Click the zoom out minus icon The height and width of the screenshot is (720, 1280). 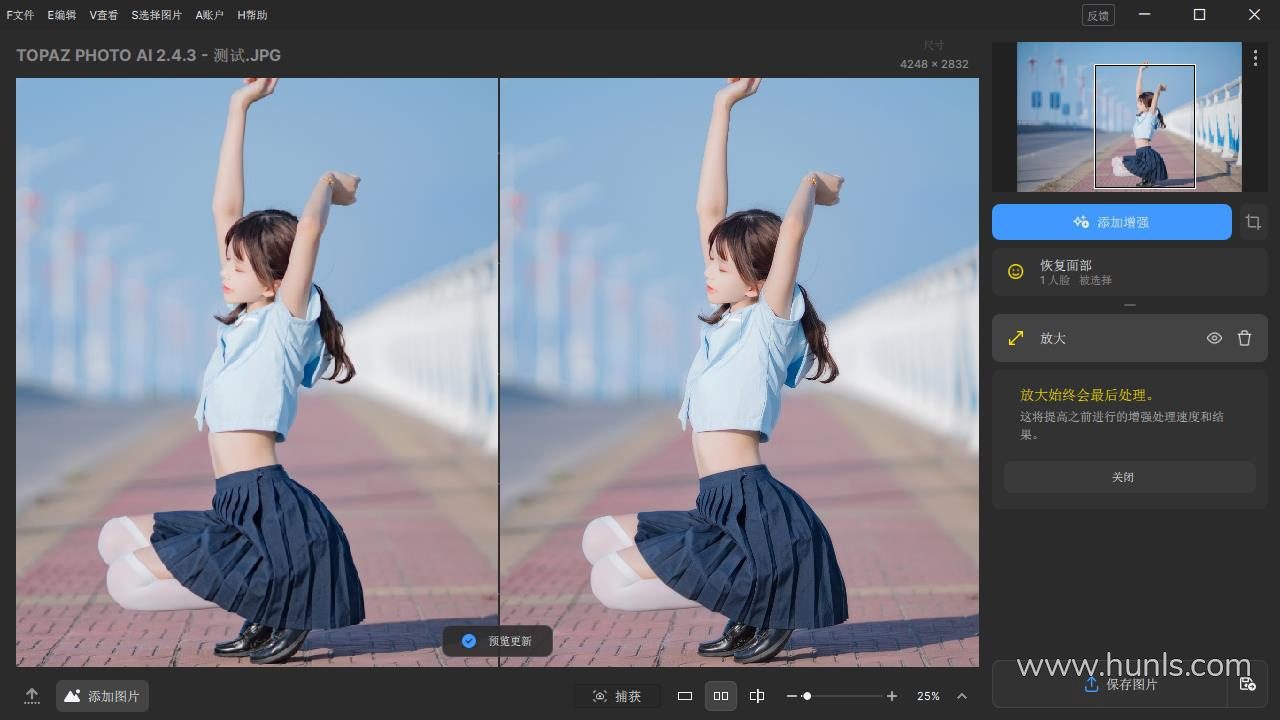click(x=792, y=696)
